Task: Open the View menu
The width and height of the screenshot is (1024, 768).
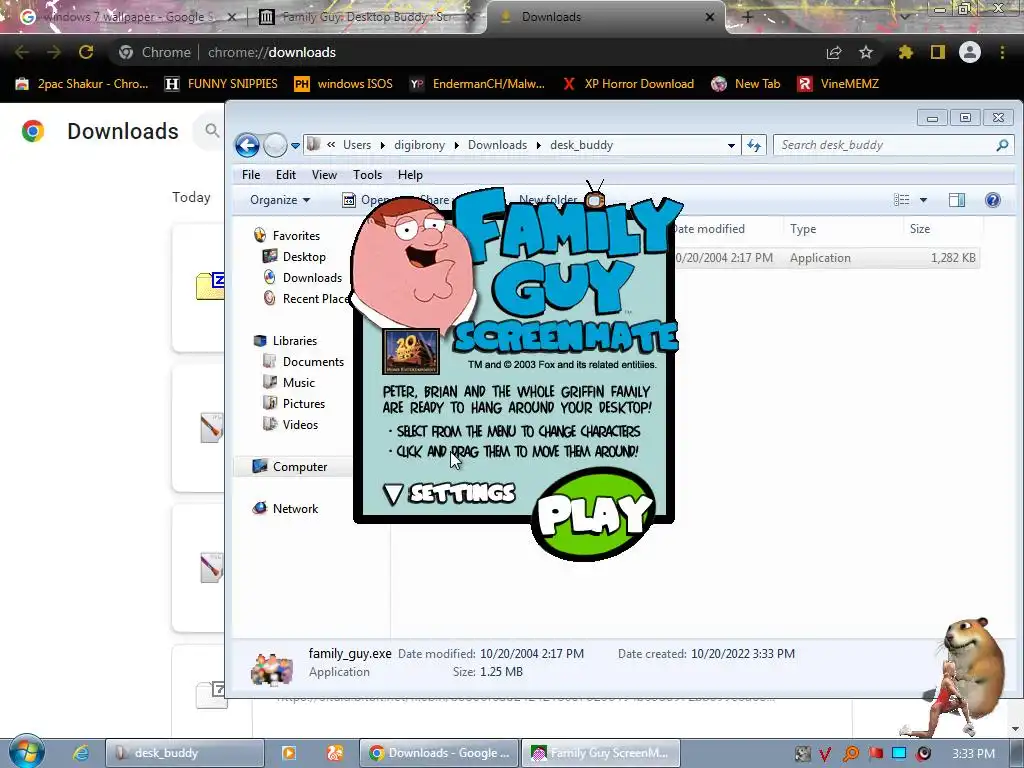Action: [x=324, y=174]
